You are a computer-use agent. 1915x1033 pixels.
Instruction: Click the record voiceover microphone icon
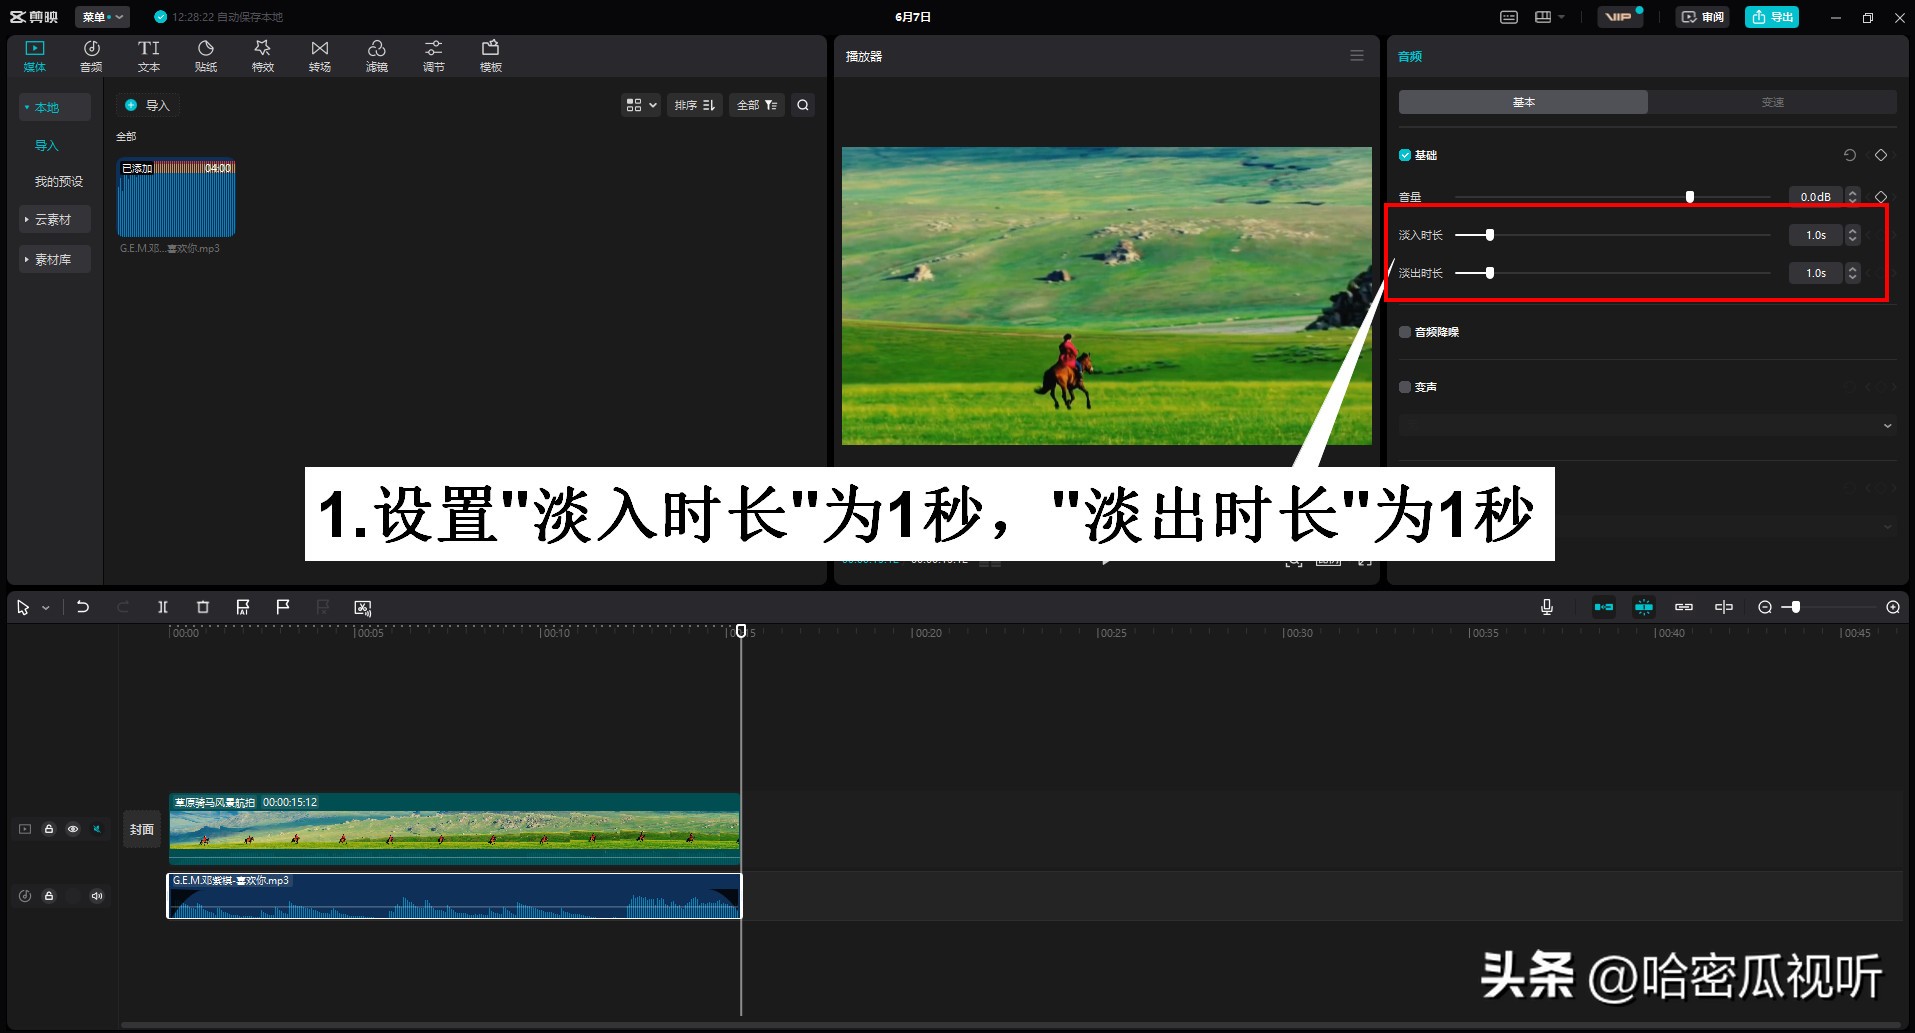[1547, 607]
